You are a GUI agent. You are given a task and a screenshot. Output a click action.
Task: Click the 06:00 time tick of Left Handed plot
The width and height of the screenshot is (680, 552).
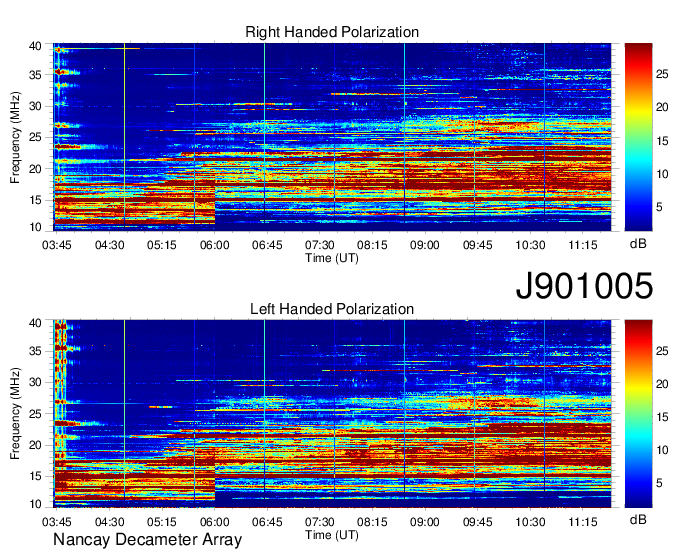214,522
